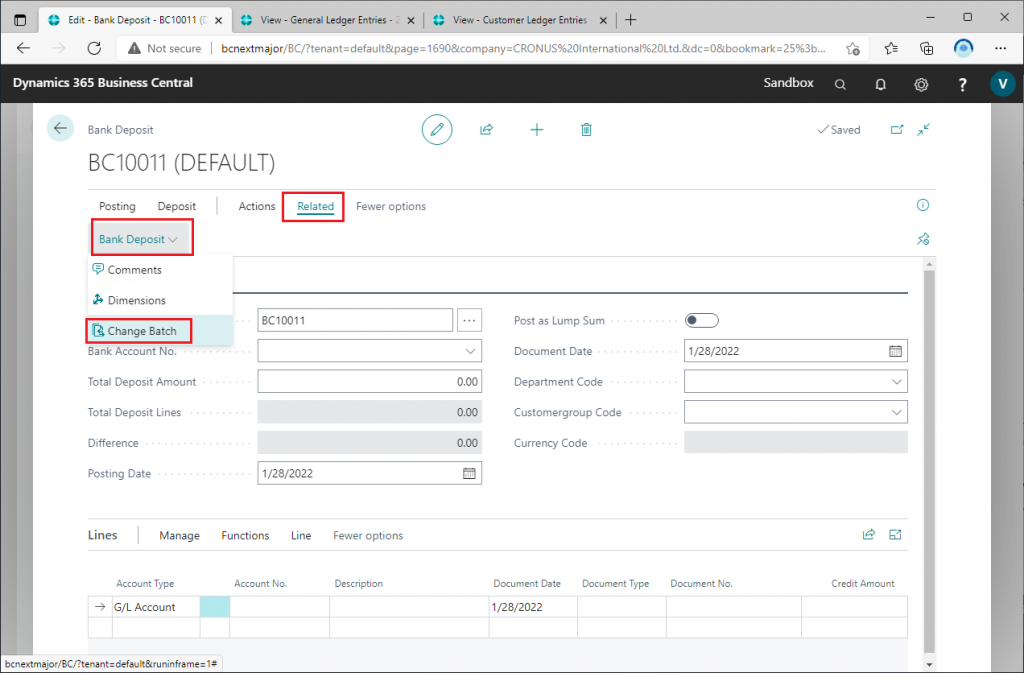
Task: Choose Change Batch from the menu
Action: pos(160,331)
